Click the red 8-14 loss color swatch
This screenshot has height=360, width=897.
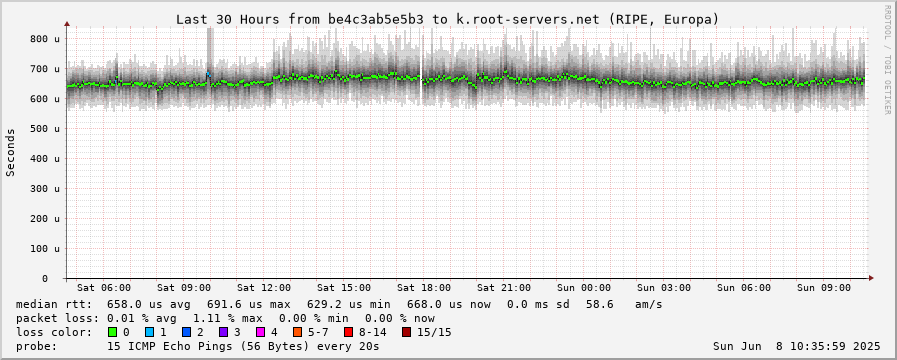pos(348,332)
